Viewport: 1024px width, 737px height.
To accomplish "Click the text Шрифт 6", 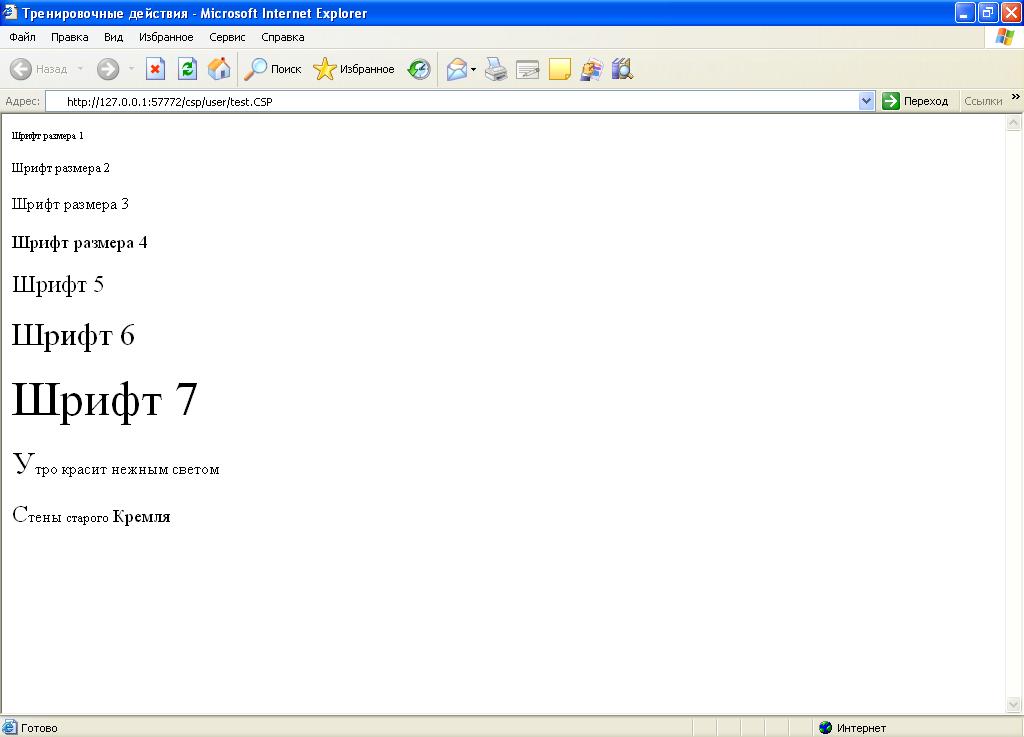I will tap(73, 336).
